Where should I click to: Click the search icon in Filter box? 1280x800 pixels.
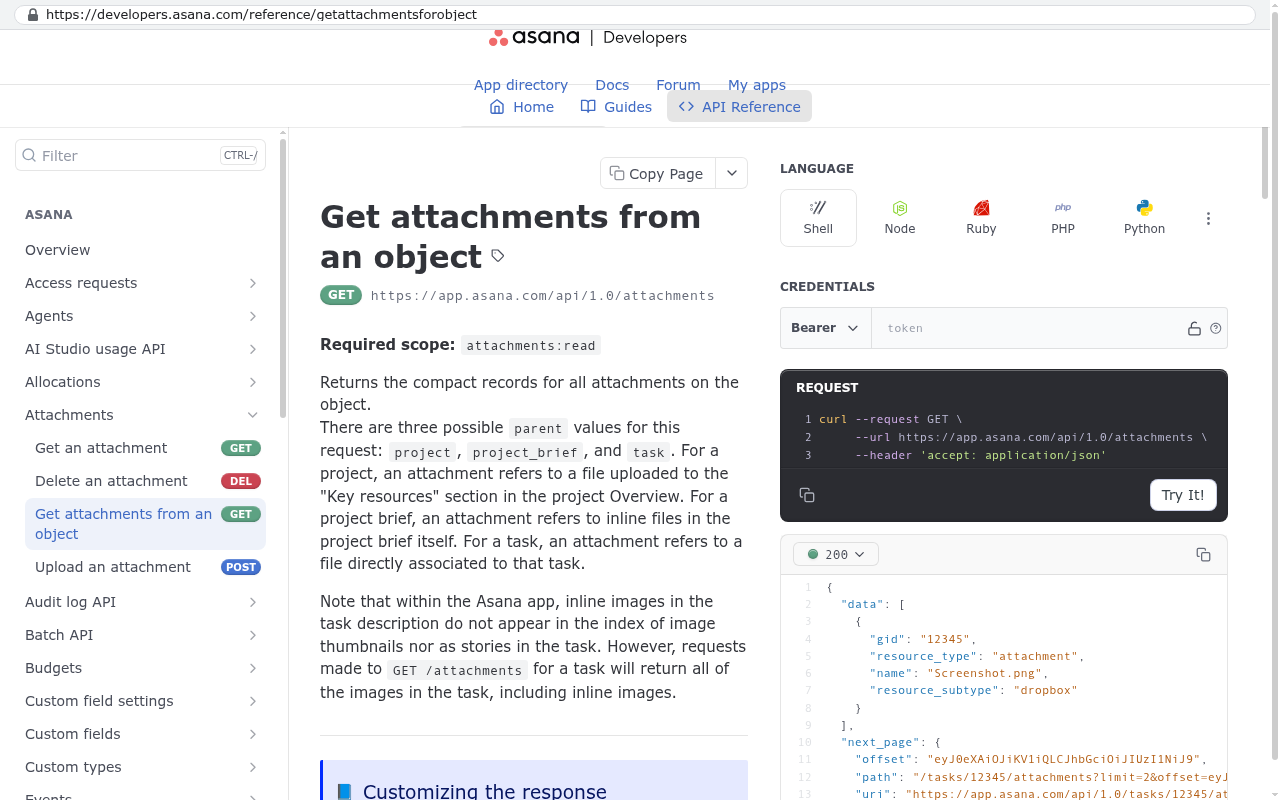point(28,155)
